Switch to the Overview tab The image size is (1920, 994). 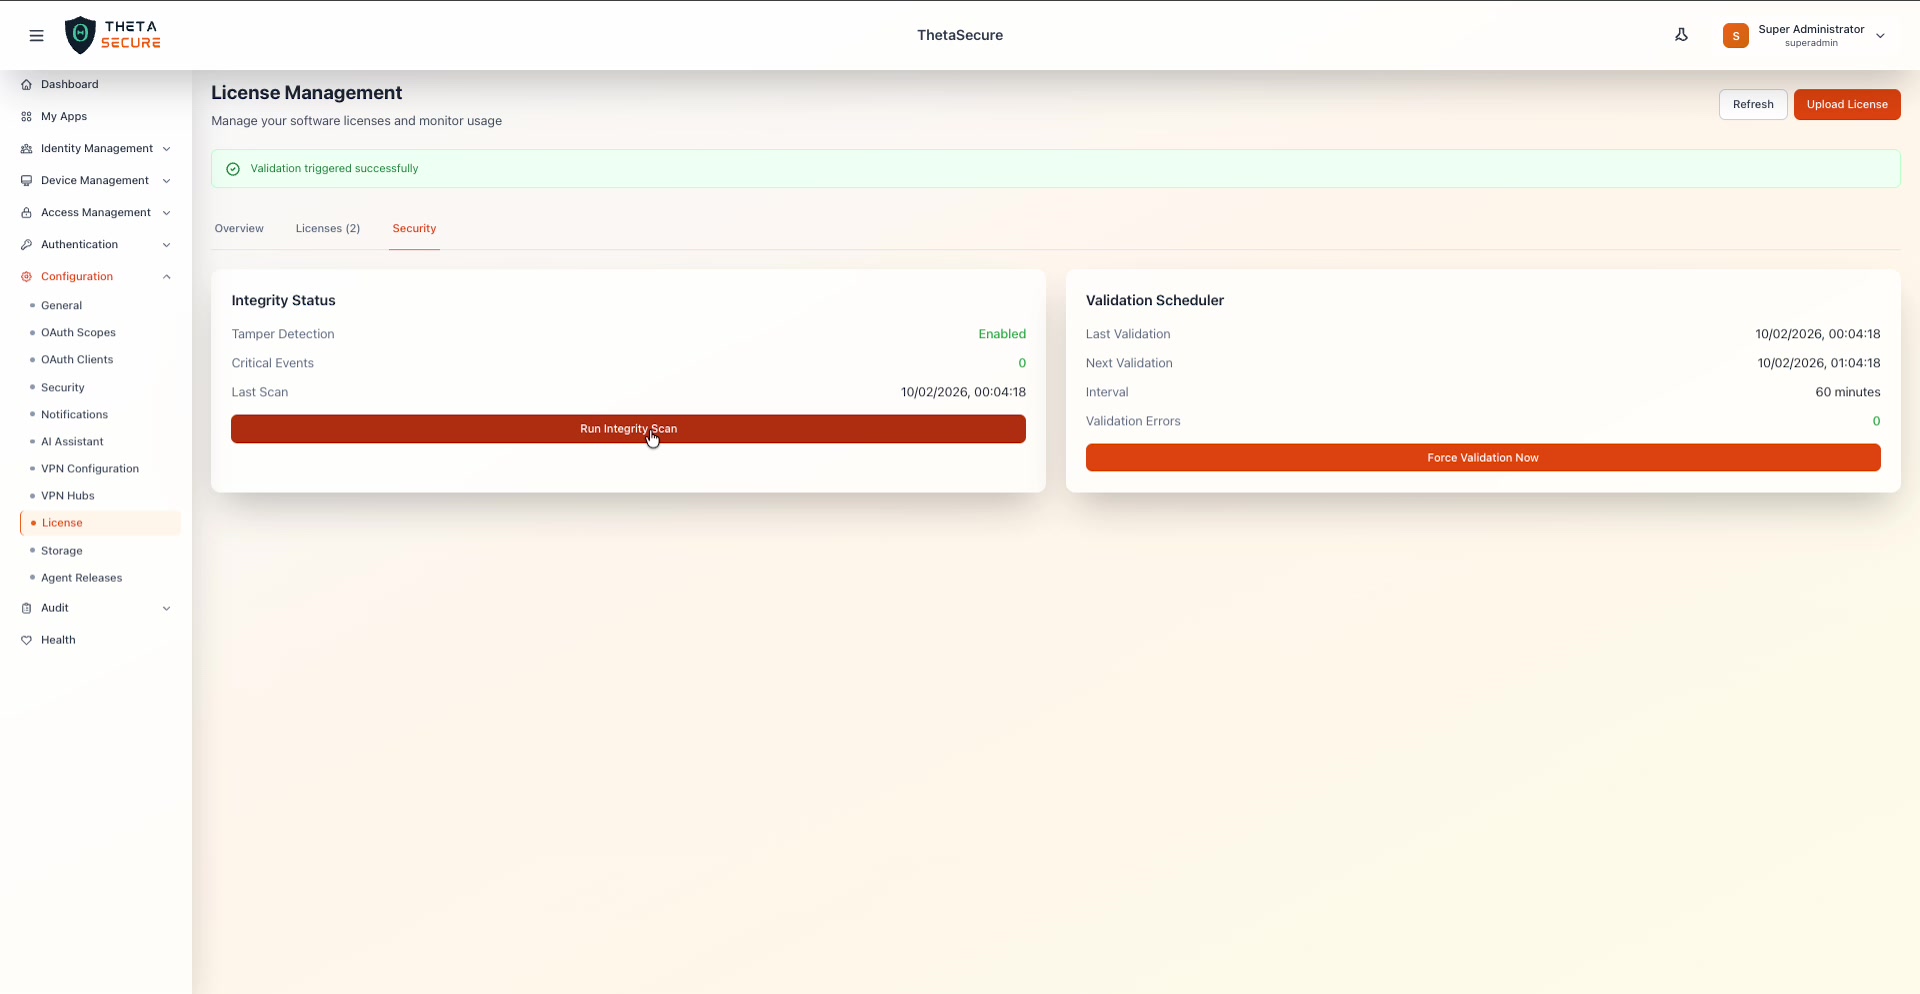[x=239, y=229]
